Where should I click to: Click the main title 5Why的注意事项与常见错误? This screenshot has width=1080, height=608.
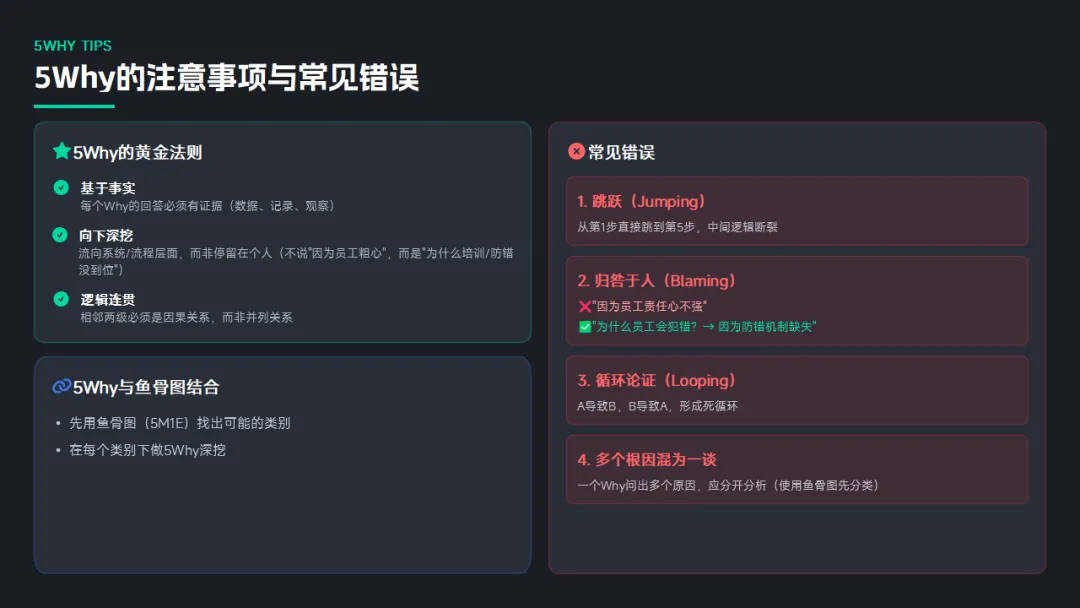click(x=227, y=78)
